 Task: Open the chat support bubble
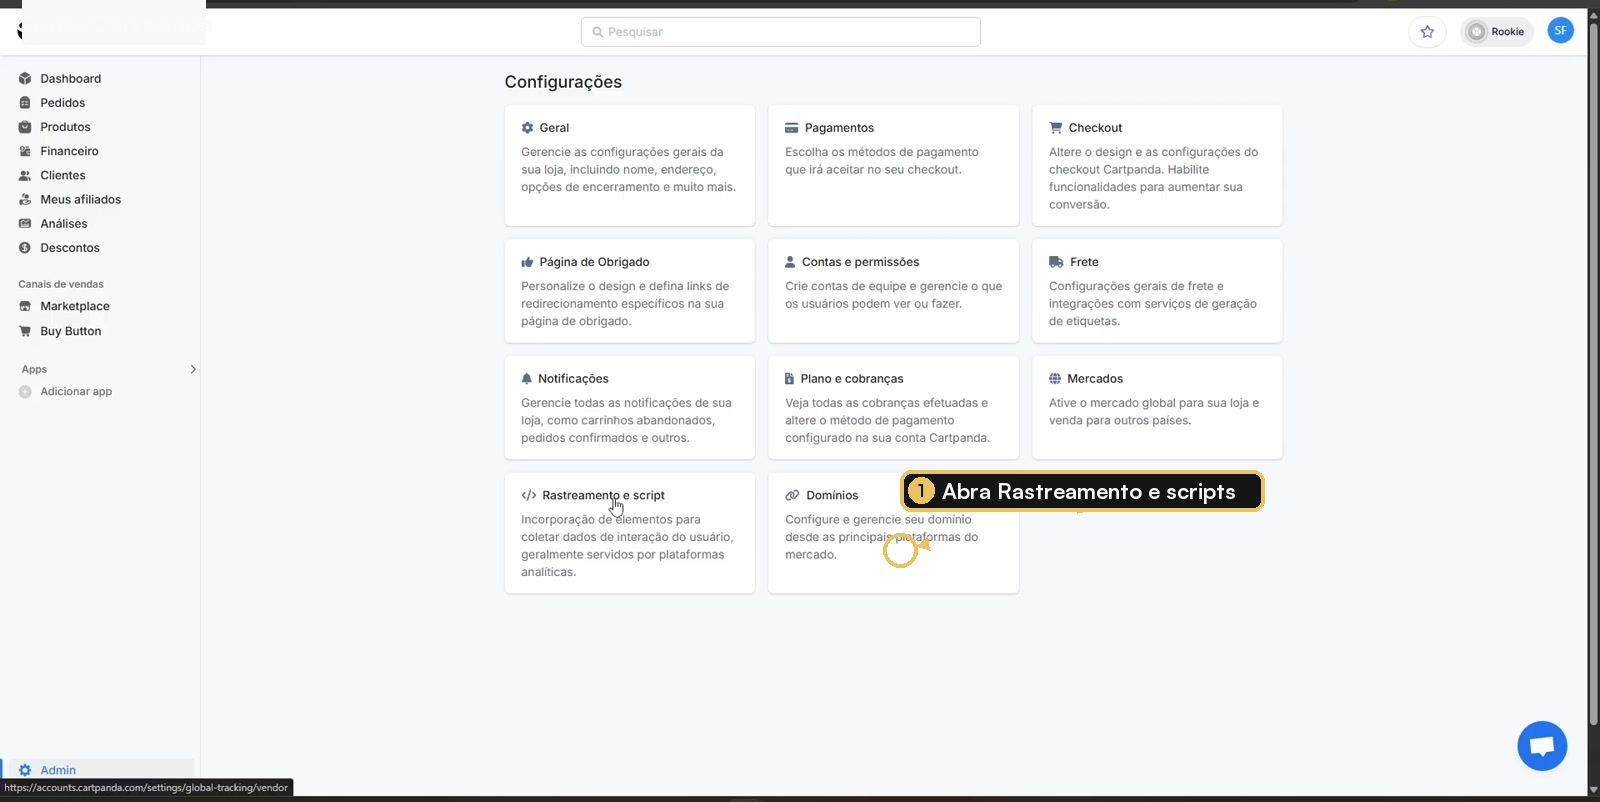(1542, 746)
